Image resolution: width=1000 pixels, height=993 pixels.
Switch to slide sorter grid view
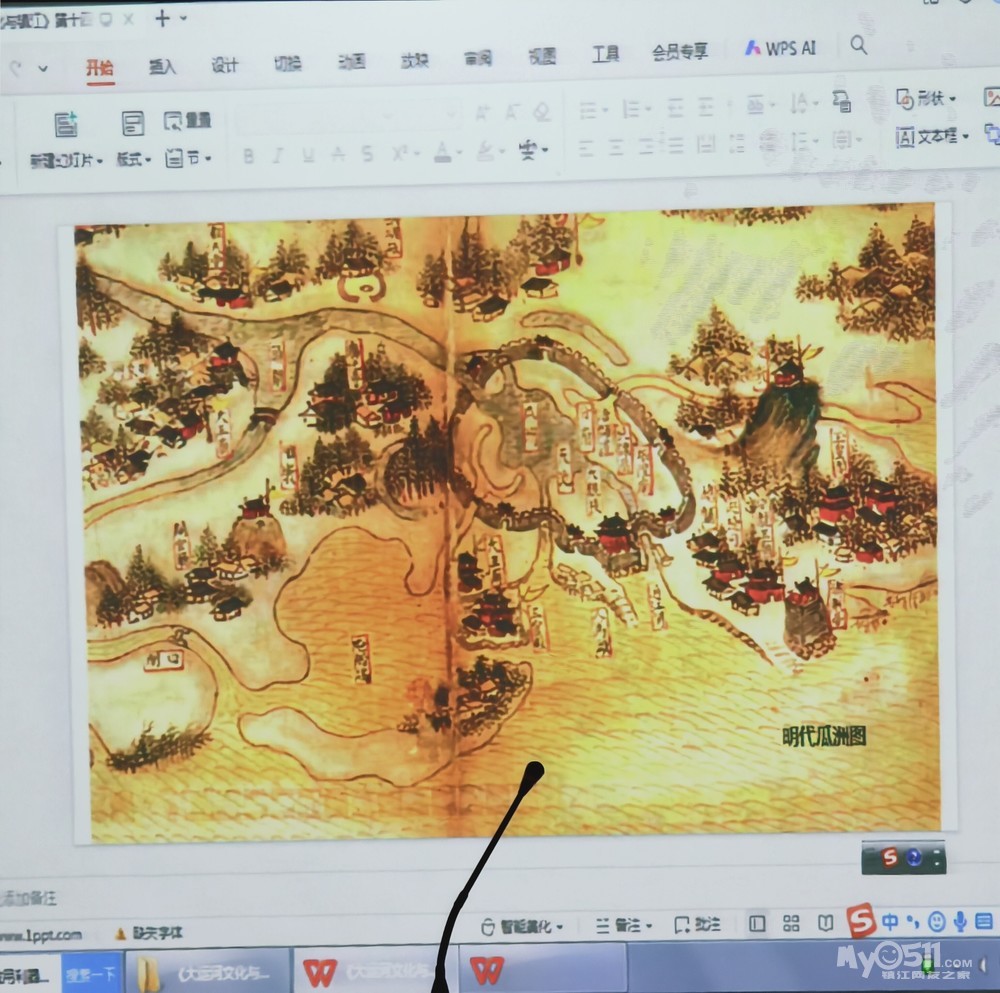click(x=791, y=923)
